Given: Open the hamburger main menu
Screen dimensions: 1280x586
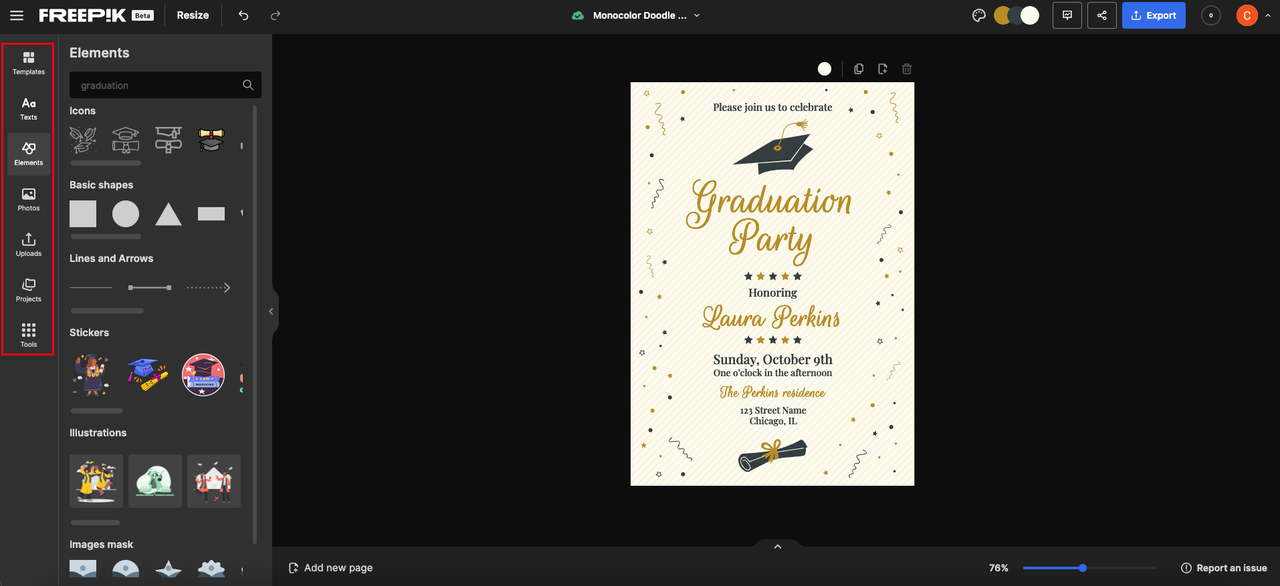Looking at the screenshot, I should (x=17, y=15).
